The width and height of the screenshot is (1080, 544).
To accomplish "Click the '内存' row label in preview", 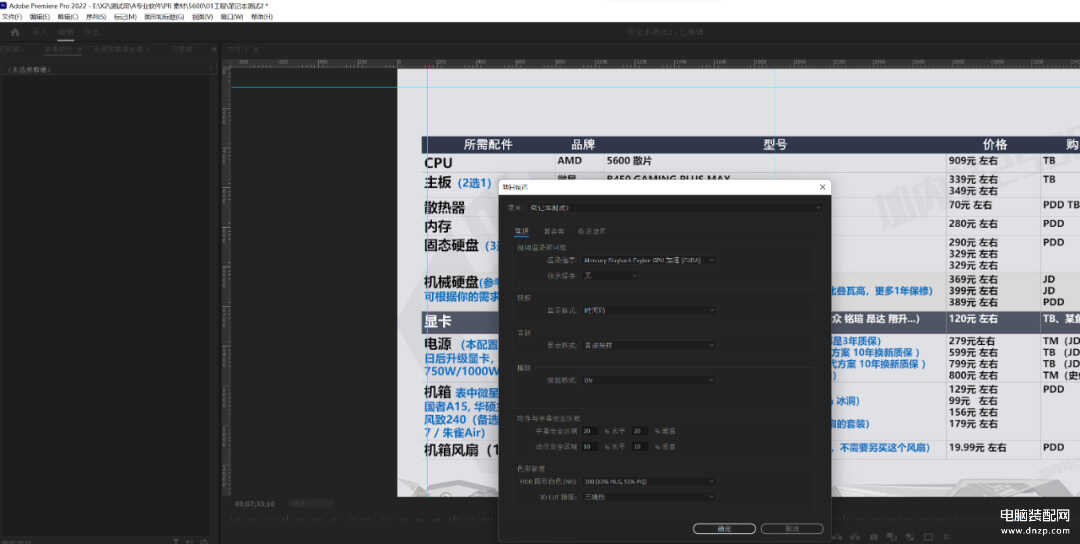I will click(x=437, y=227).
